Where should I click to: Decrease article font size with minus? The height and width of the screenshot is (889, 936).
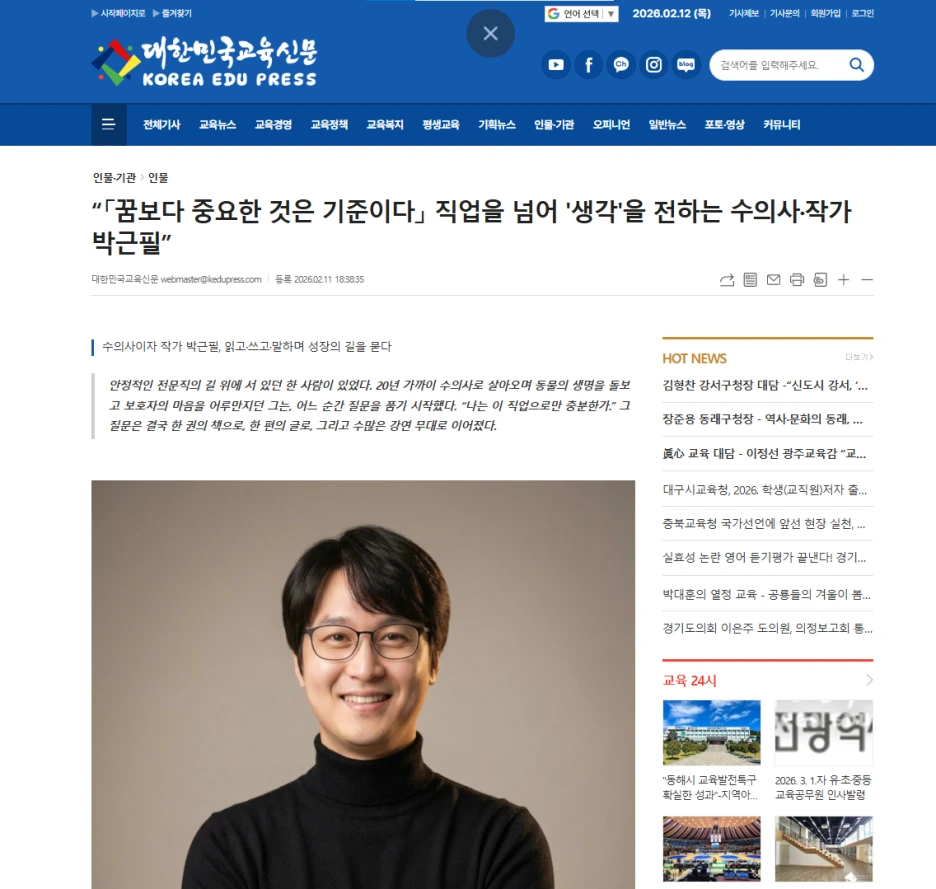tap(867, 279)
